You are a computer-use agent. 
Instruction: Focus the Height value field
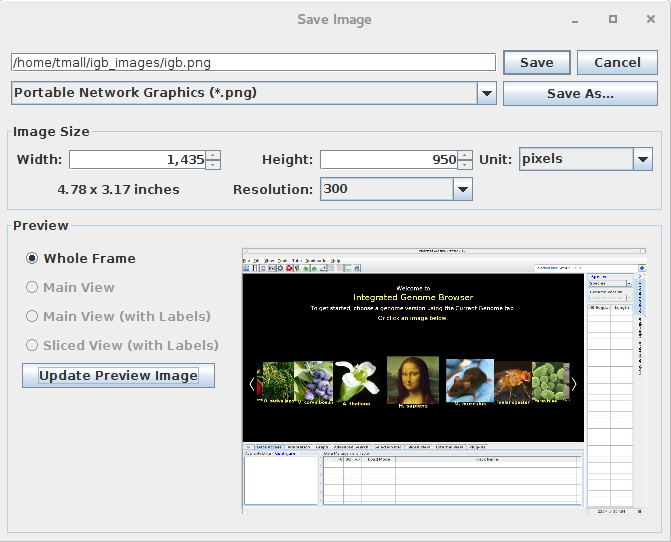coord(389,160)
